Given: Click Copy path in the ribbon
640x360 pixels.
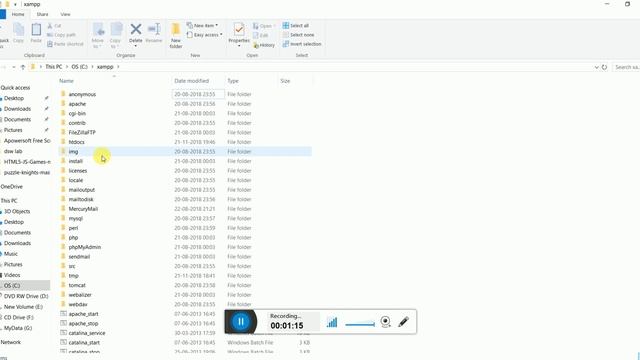Looking at the screenshot, I should (62, 35).
